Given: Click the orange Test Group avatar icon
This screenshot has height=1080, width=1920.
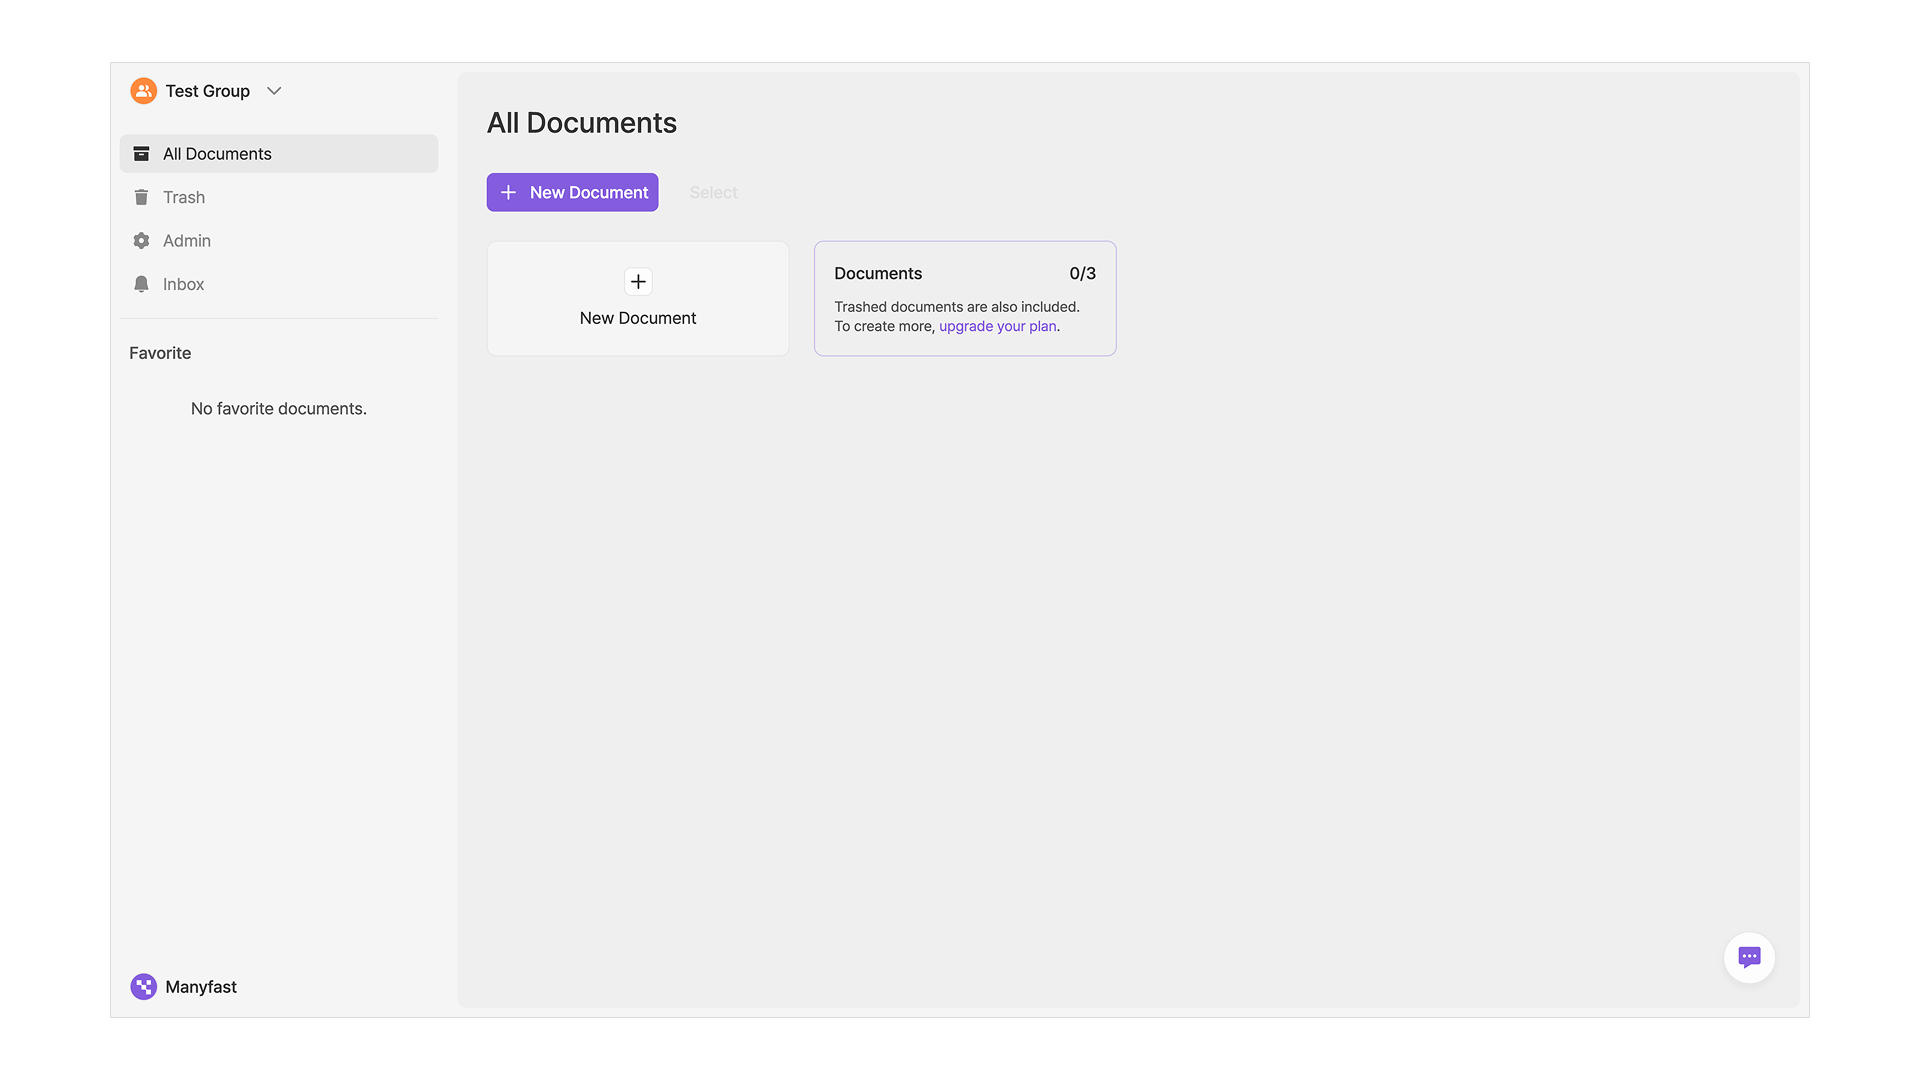Looking at the screenshot, I should coord(143,91).
